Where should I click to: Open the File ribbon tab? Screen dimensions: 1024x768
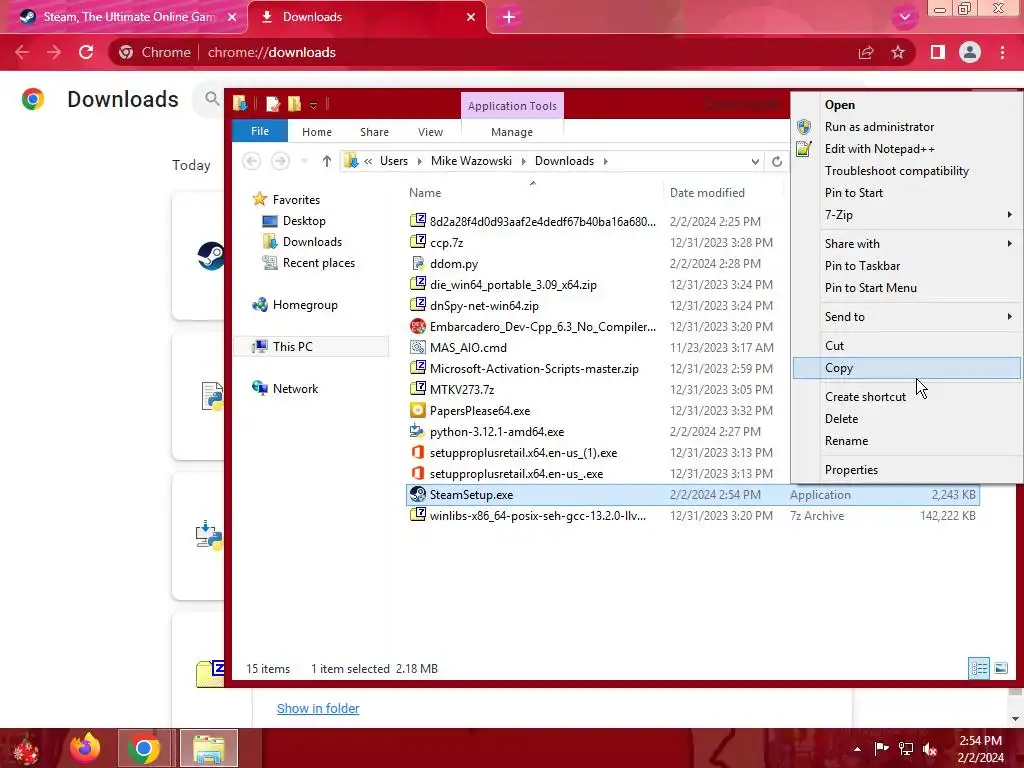coord(260,131)
